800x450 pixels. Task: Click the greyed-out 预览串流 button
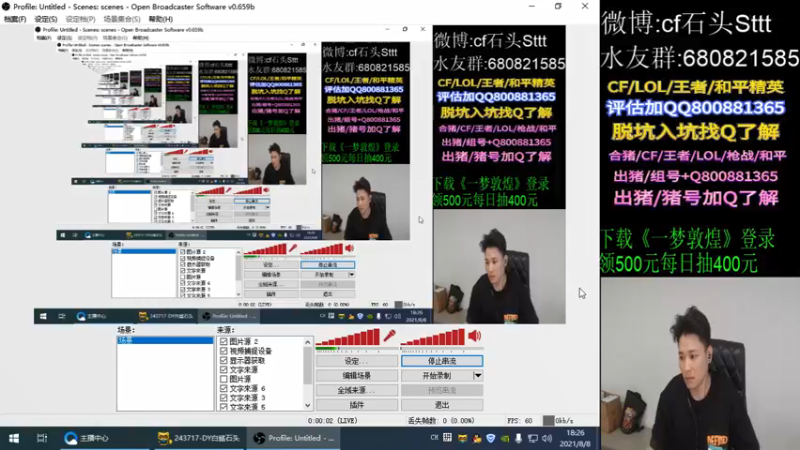click(x=442, y=390)
